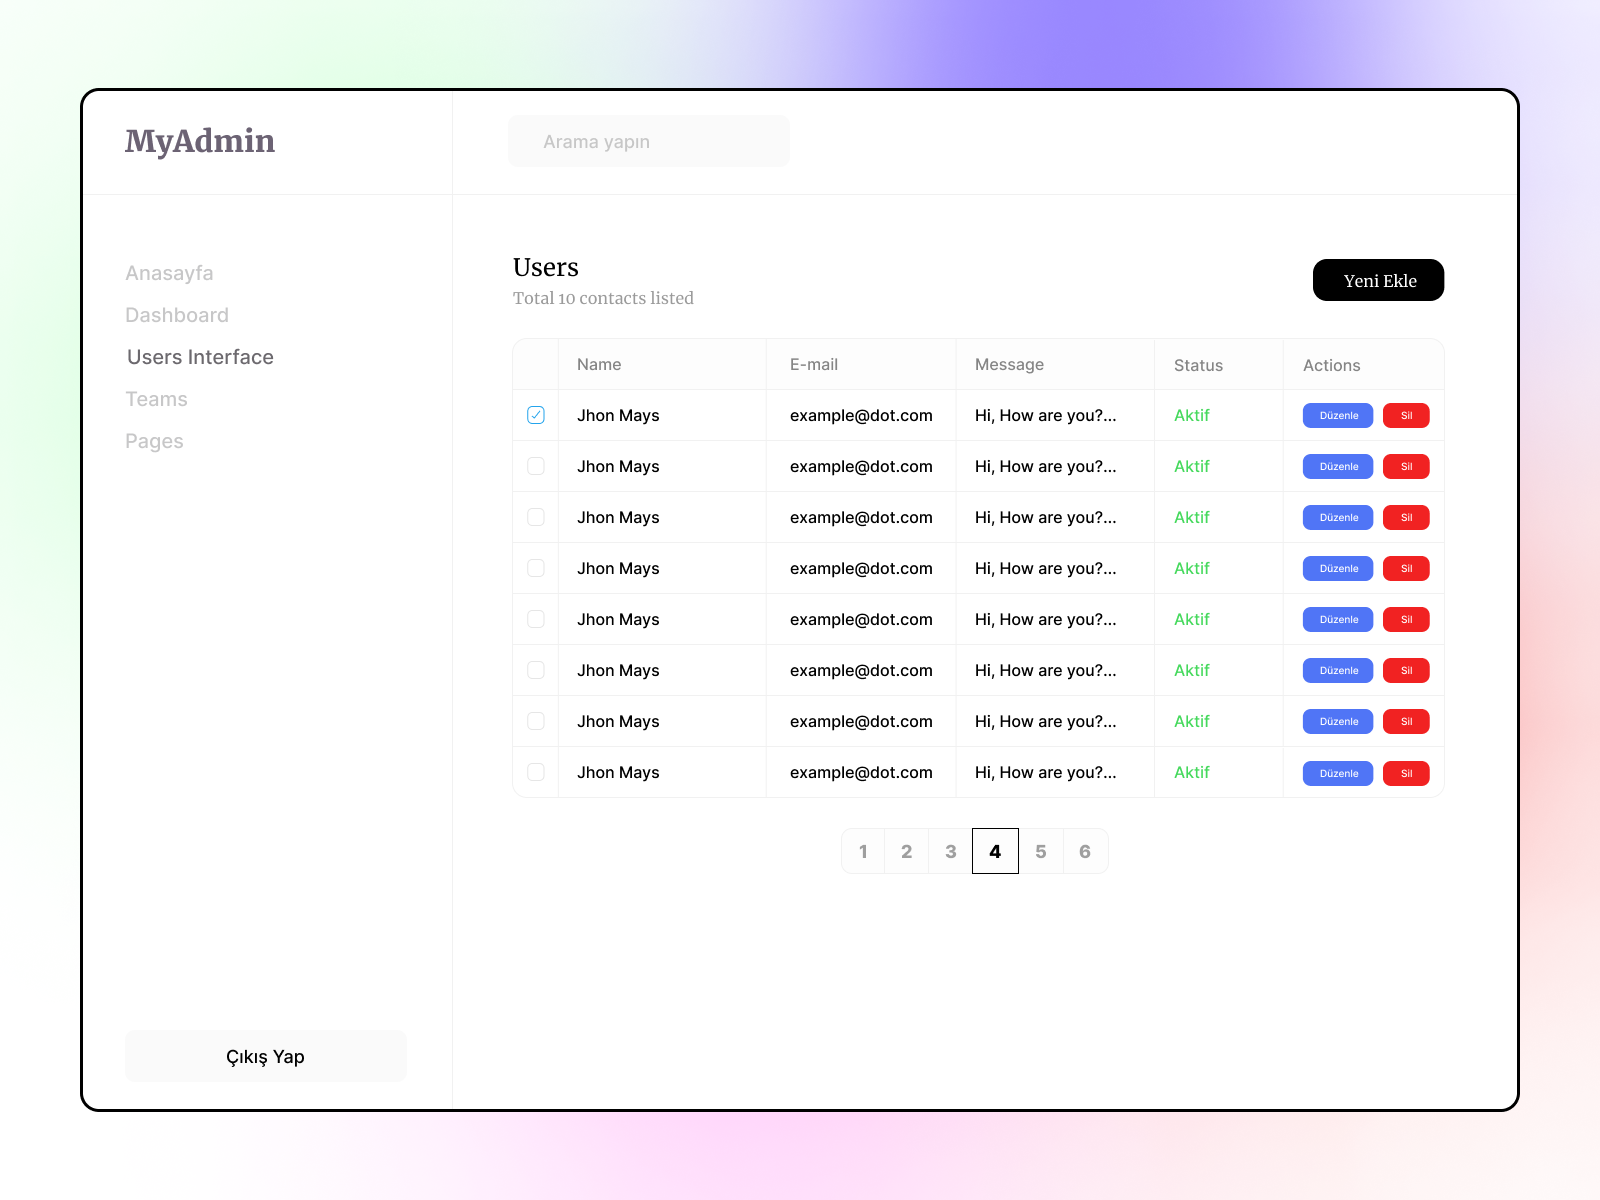Open the Pages section

tap(154, 440)
